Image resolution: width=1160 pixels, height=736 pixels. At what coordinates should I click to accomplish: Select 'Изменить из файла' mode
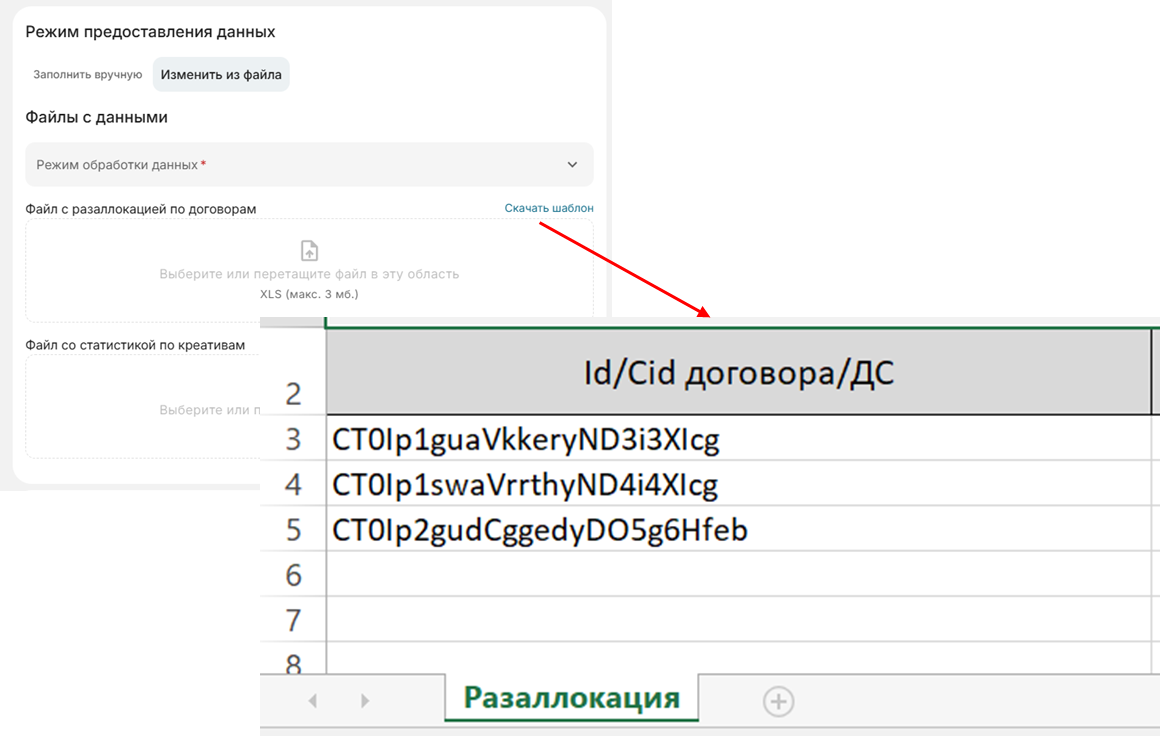pyautogui.click(x=221, y=75)
